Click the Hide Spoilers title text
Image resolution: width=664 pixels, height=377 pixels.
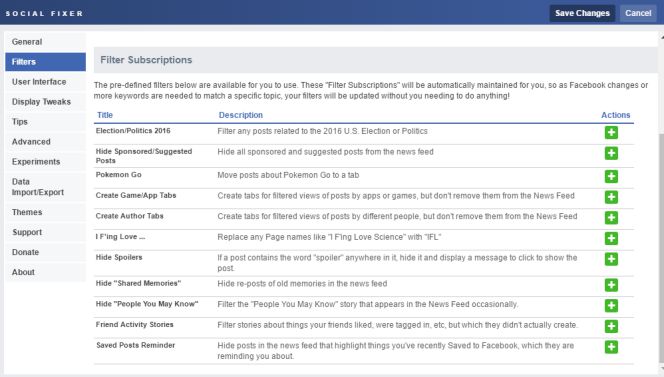coord(119,257)
